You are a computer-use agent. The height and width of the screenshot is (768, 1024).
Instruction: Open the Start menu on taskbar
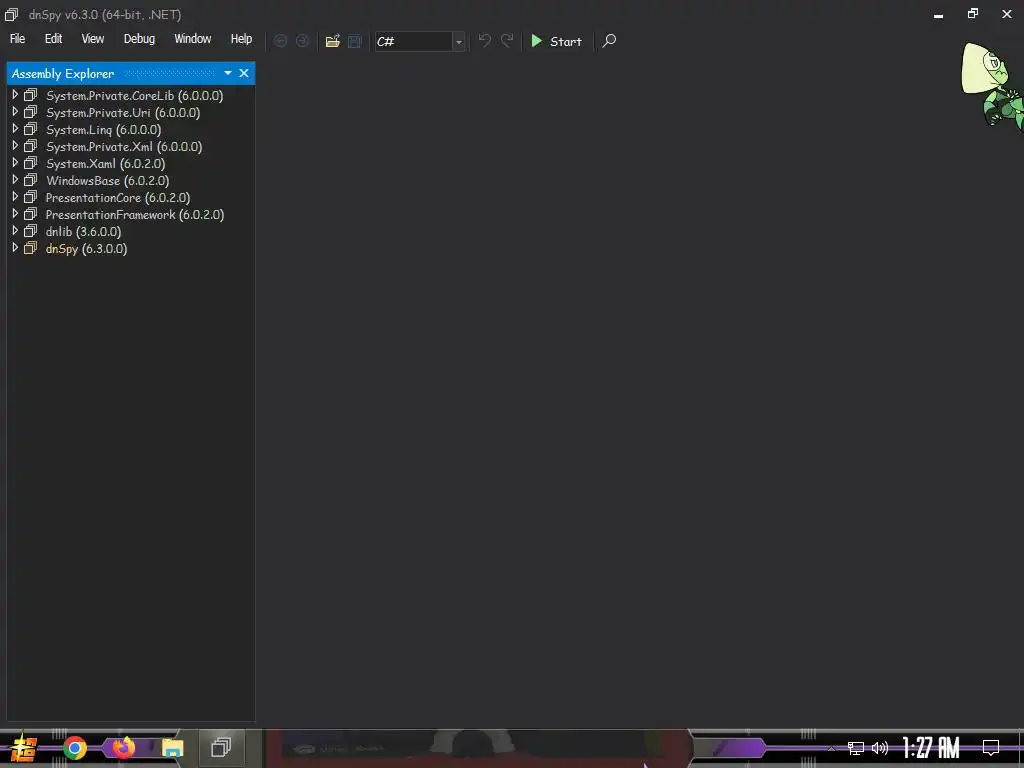[x=24, y=748]
